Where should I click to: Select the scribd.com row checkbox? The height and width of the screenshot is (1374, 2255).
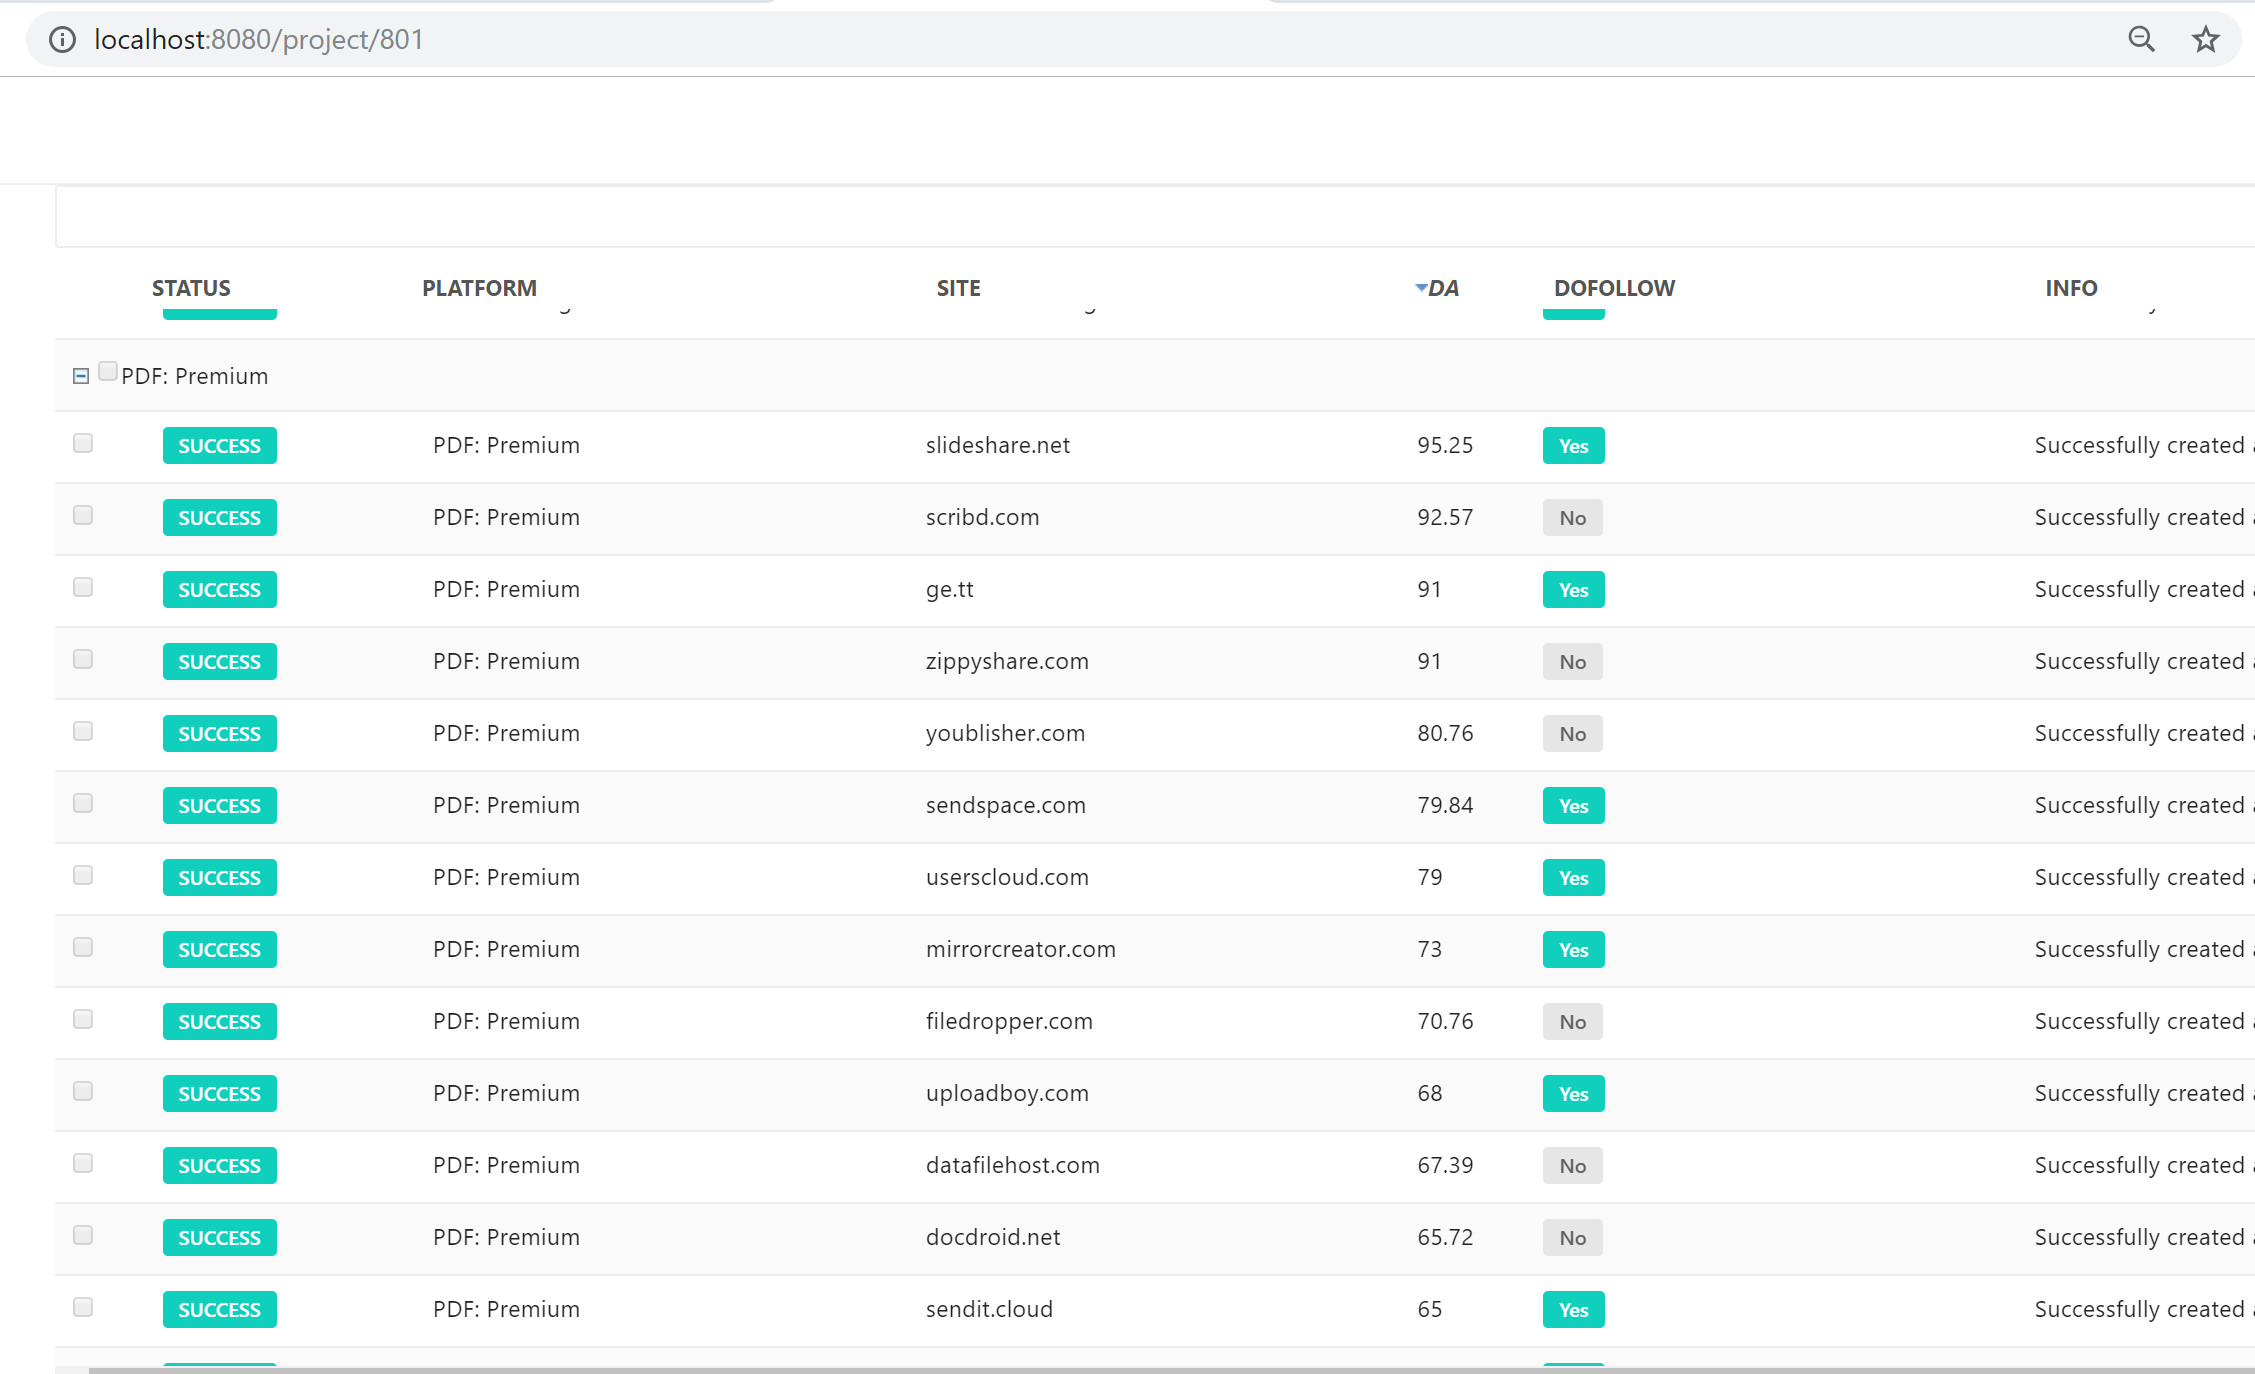click(x=83, y=515)
